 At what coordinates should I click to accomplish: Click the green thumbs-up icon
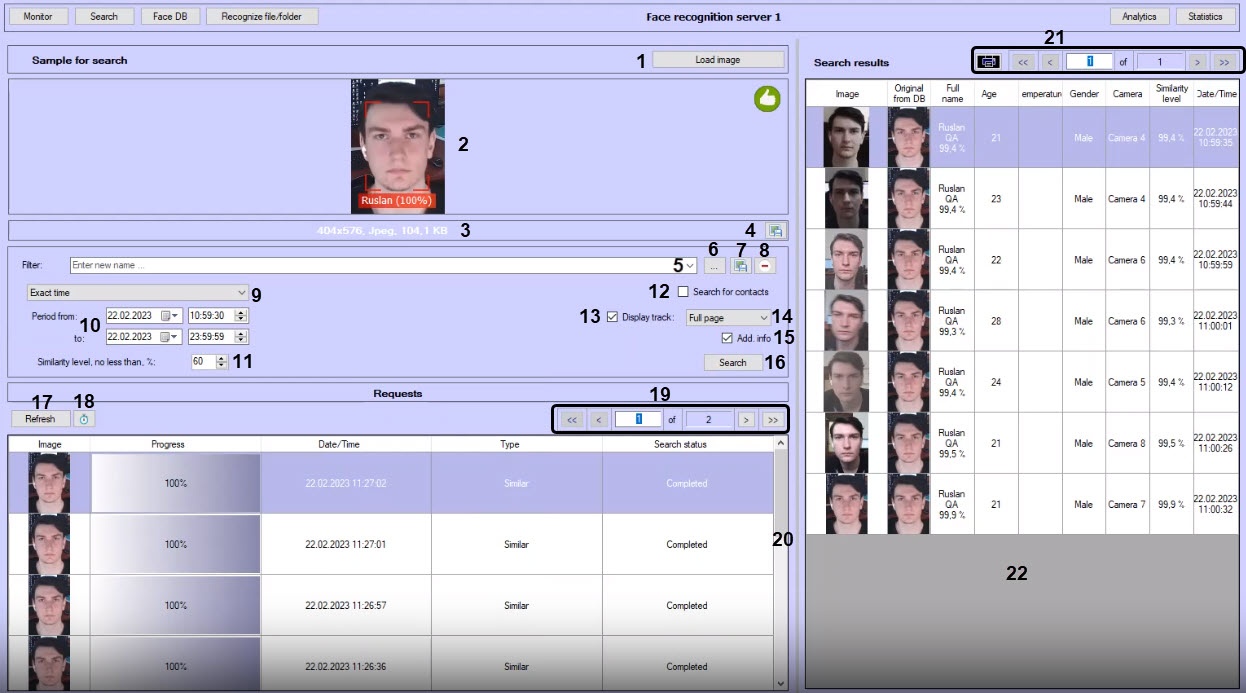767,98
